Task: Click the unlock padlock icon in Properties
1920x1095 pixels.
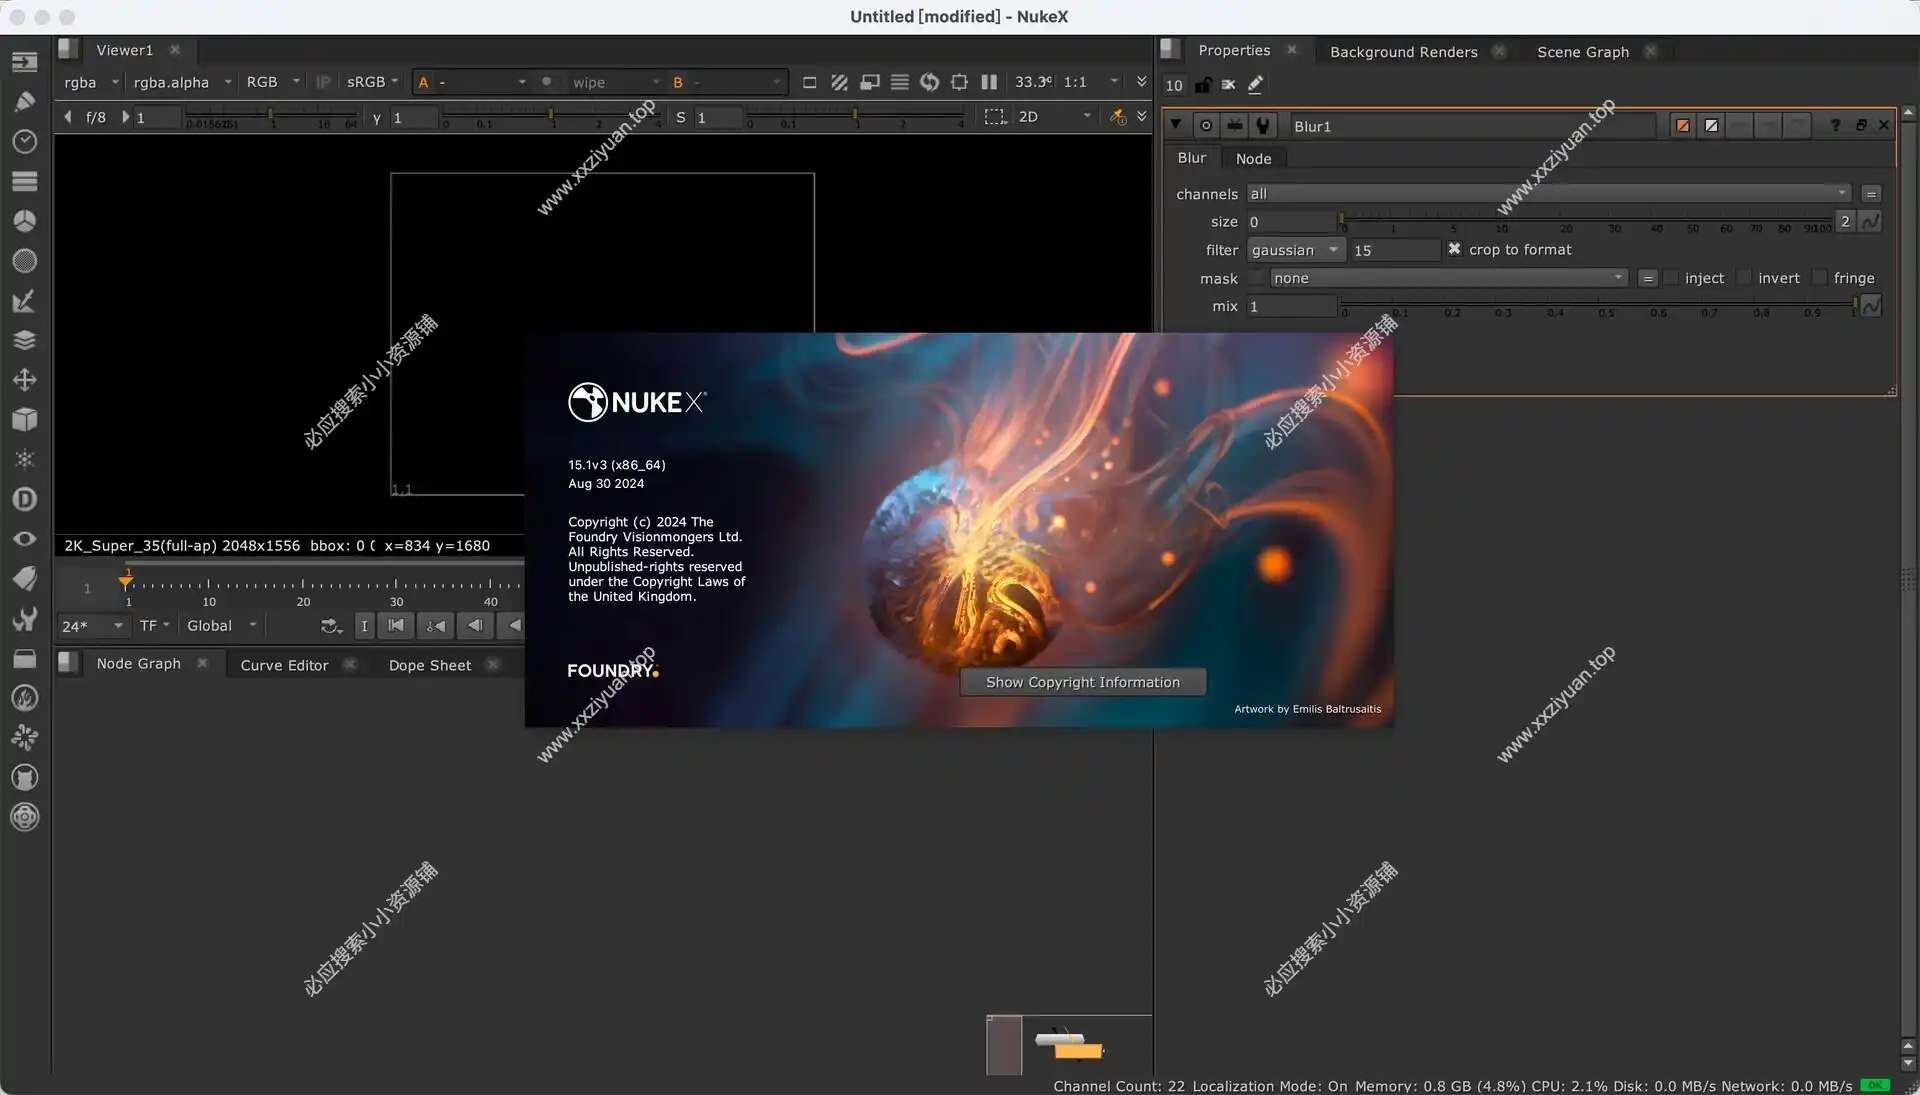Action: 1203,85
